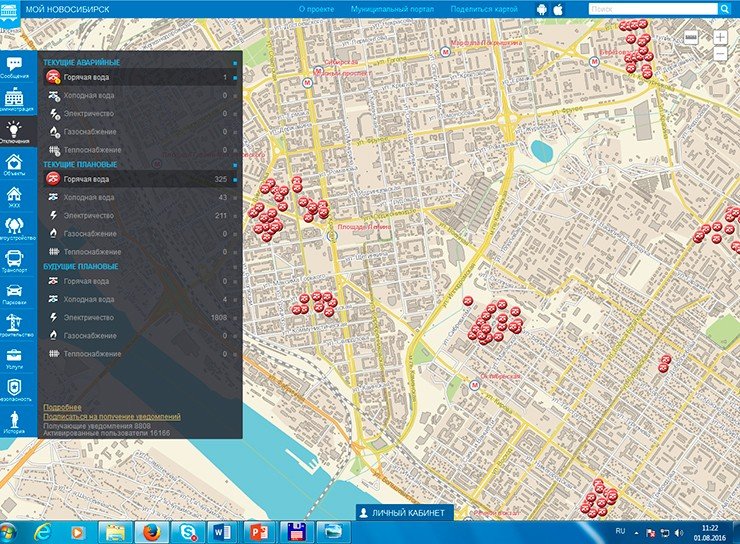The image size is (740, 544).
Task: Click the Apple app icon in header
Action: point(558,9)
